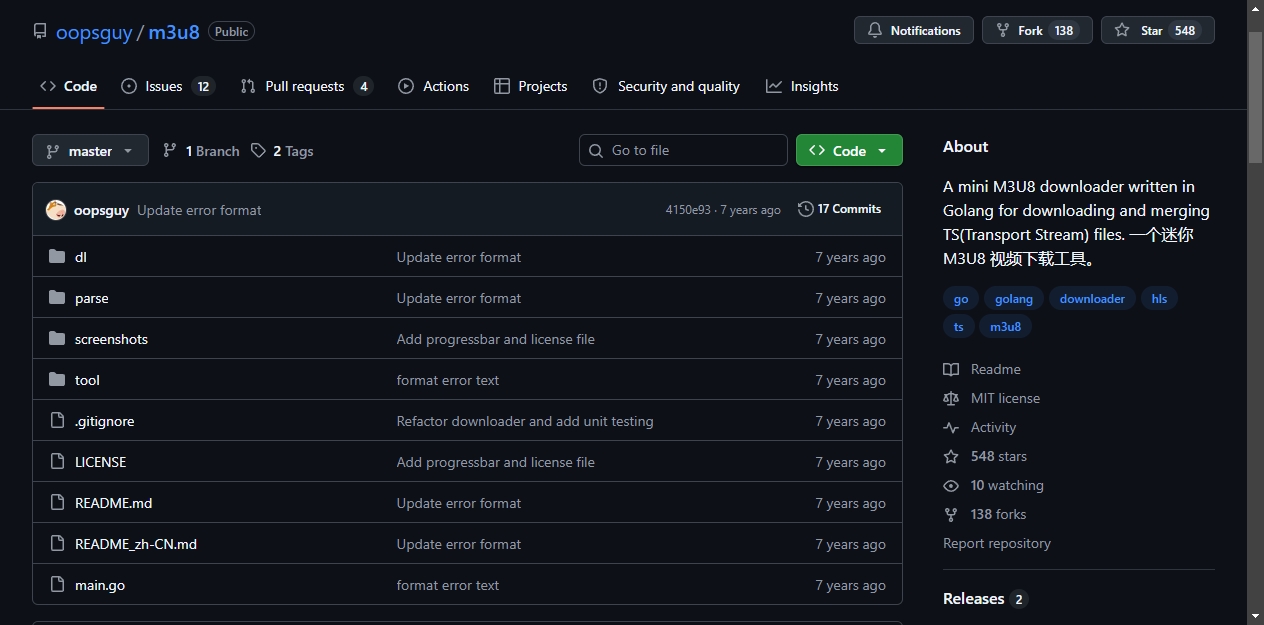This screenshot has width=1264, height=625.
Task: Click the star icon beside 548 stars
Action: tap(951, 456)
